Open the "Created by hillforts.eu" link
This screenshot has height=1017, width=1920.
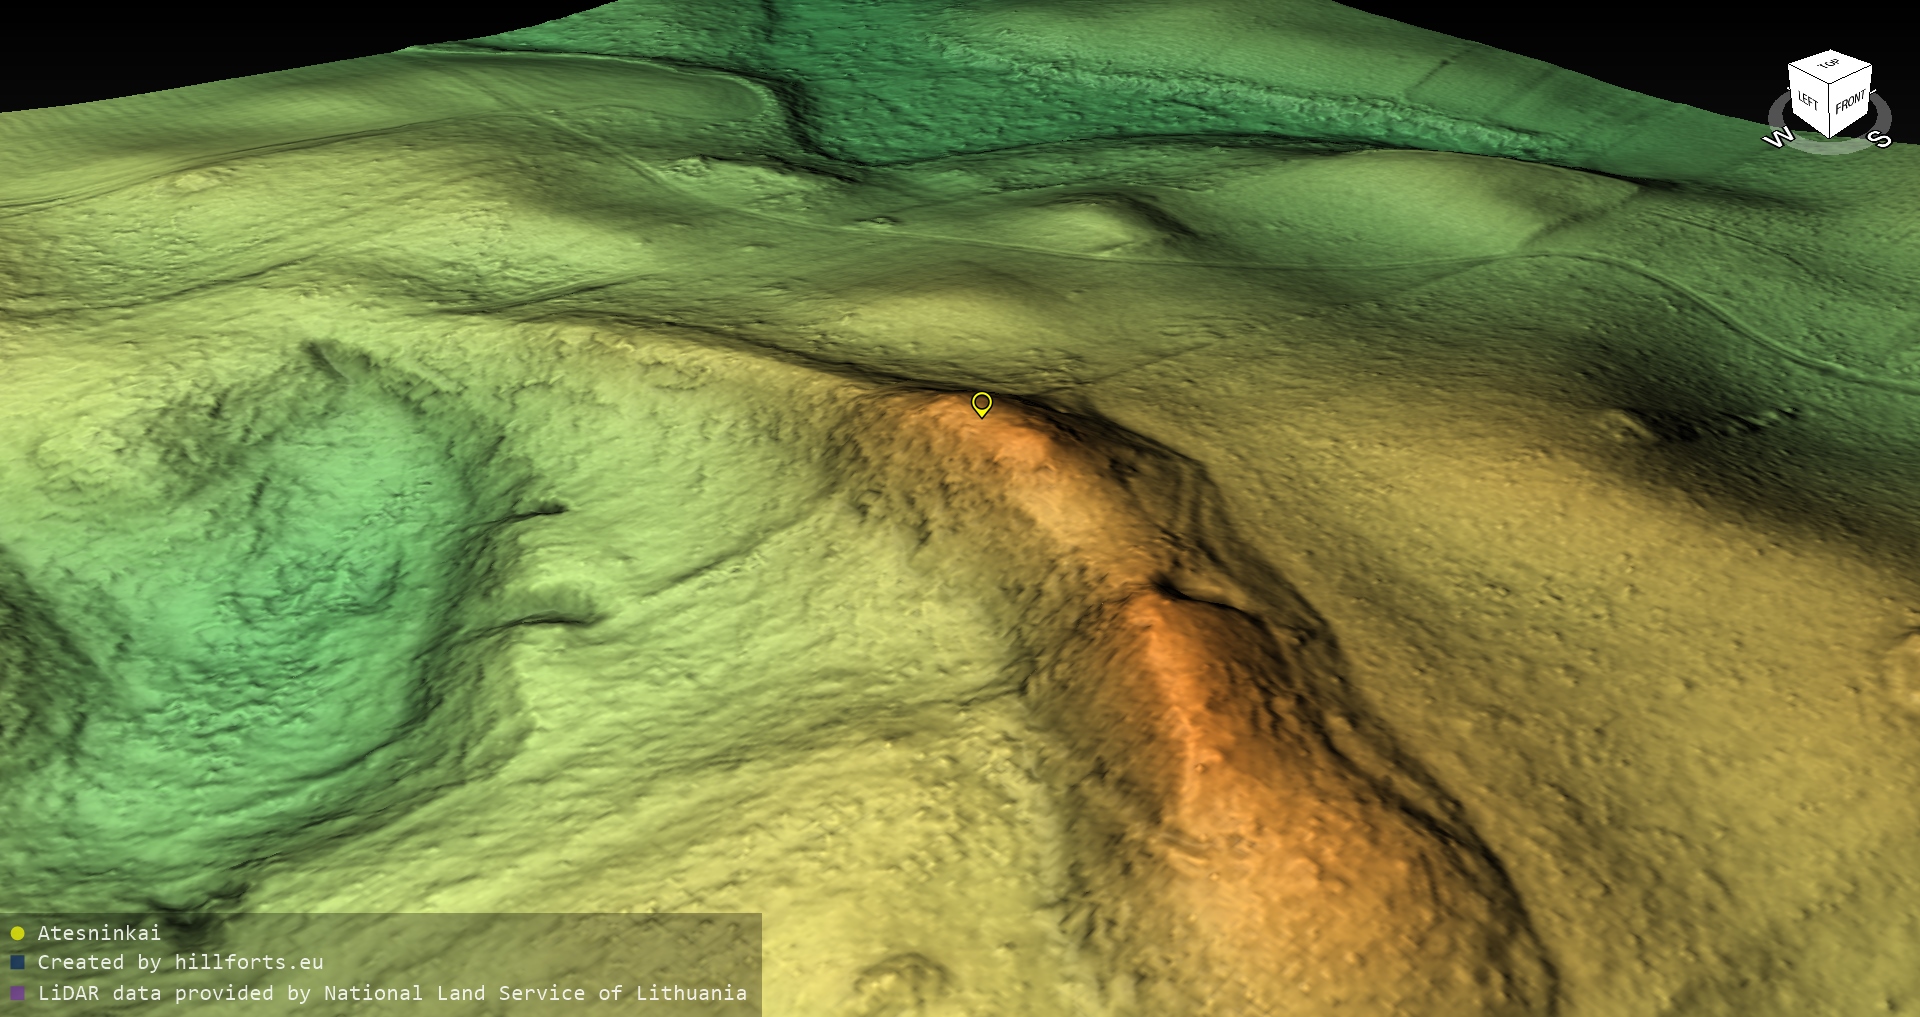[x=180, y=962]
